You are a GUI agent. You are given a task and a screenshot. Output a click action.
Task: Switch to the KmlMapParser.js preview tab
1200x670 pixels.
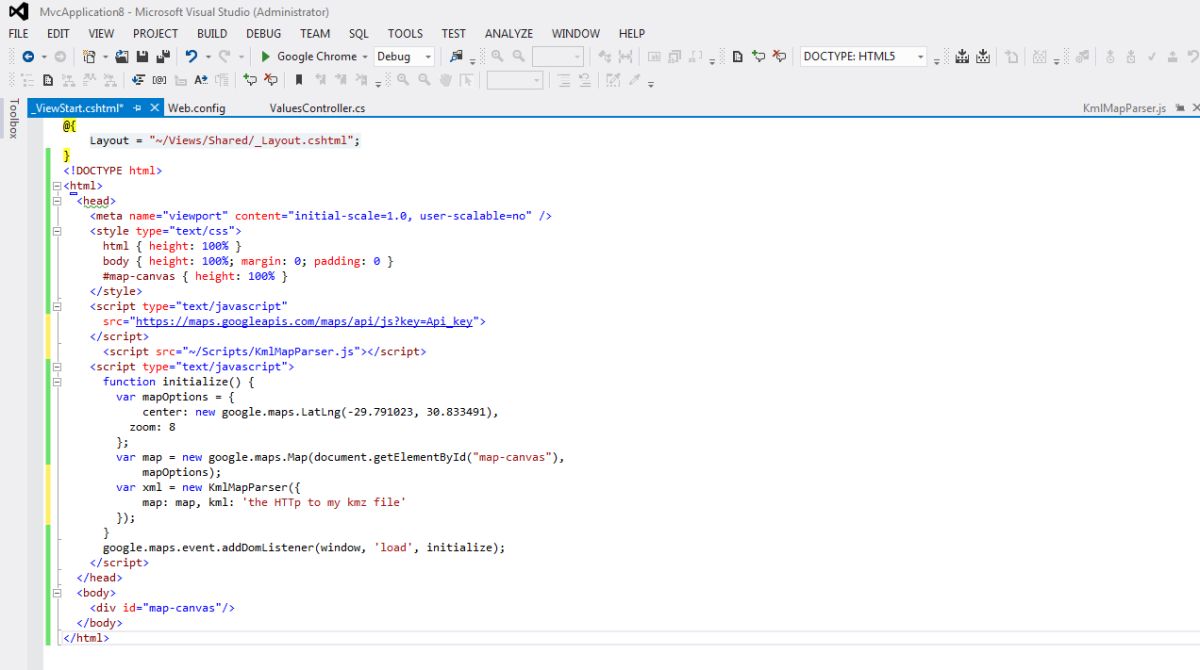[x=1124, y=108]
